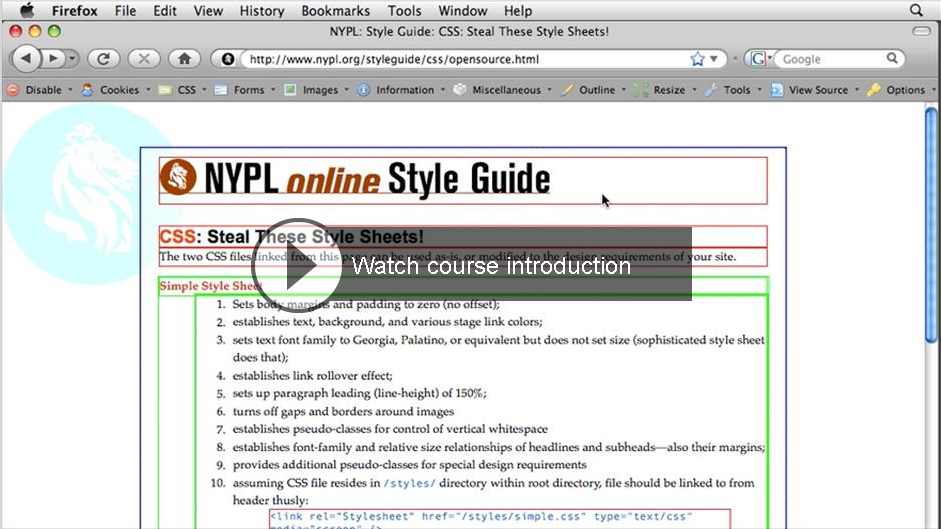Viewport: 941px width, 529px height.
Task: Open the Firefox application menu
Action: [74, 11]
